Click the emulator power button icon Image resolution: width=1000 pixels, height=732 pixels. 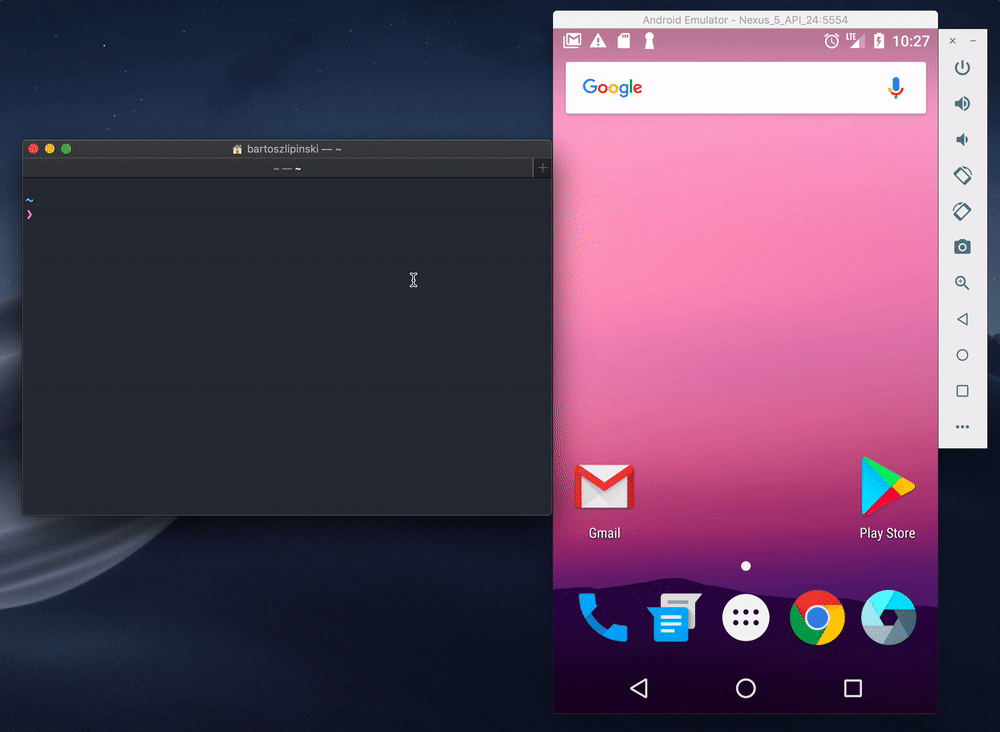962,68
